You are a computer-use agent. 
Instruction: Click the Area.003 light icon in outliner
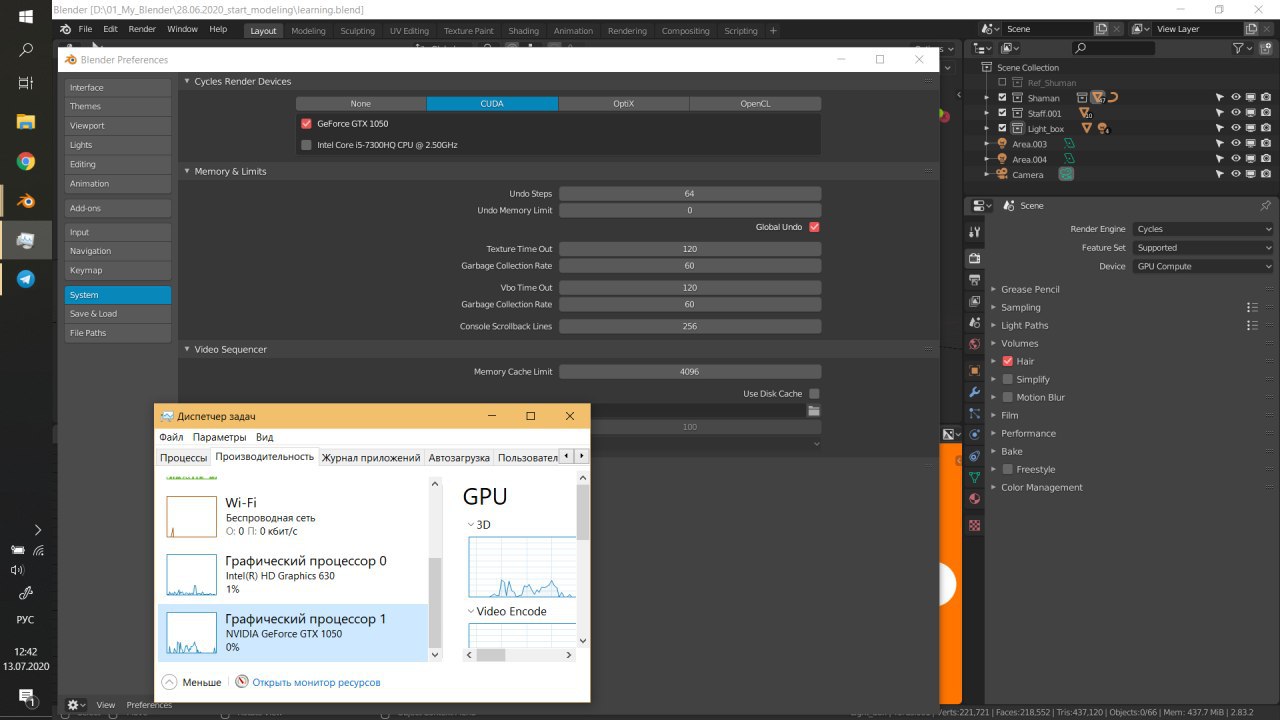pyautogui.click(x=1002, y=144)
